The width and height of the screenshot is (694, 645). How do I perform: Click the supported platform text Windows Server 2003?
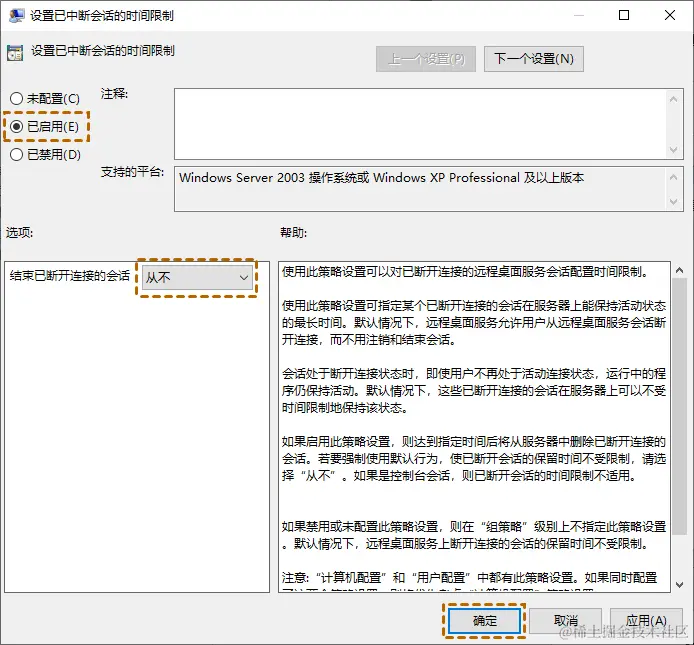tap(242, 178)
